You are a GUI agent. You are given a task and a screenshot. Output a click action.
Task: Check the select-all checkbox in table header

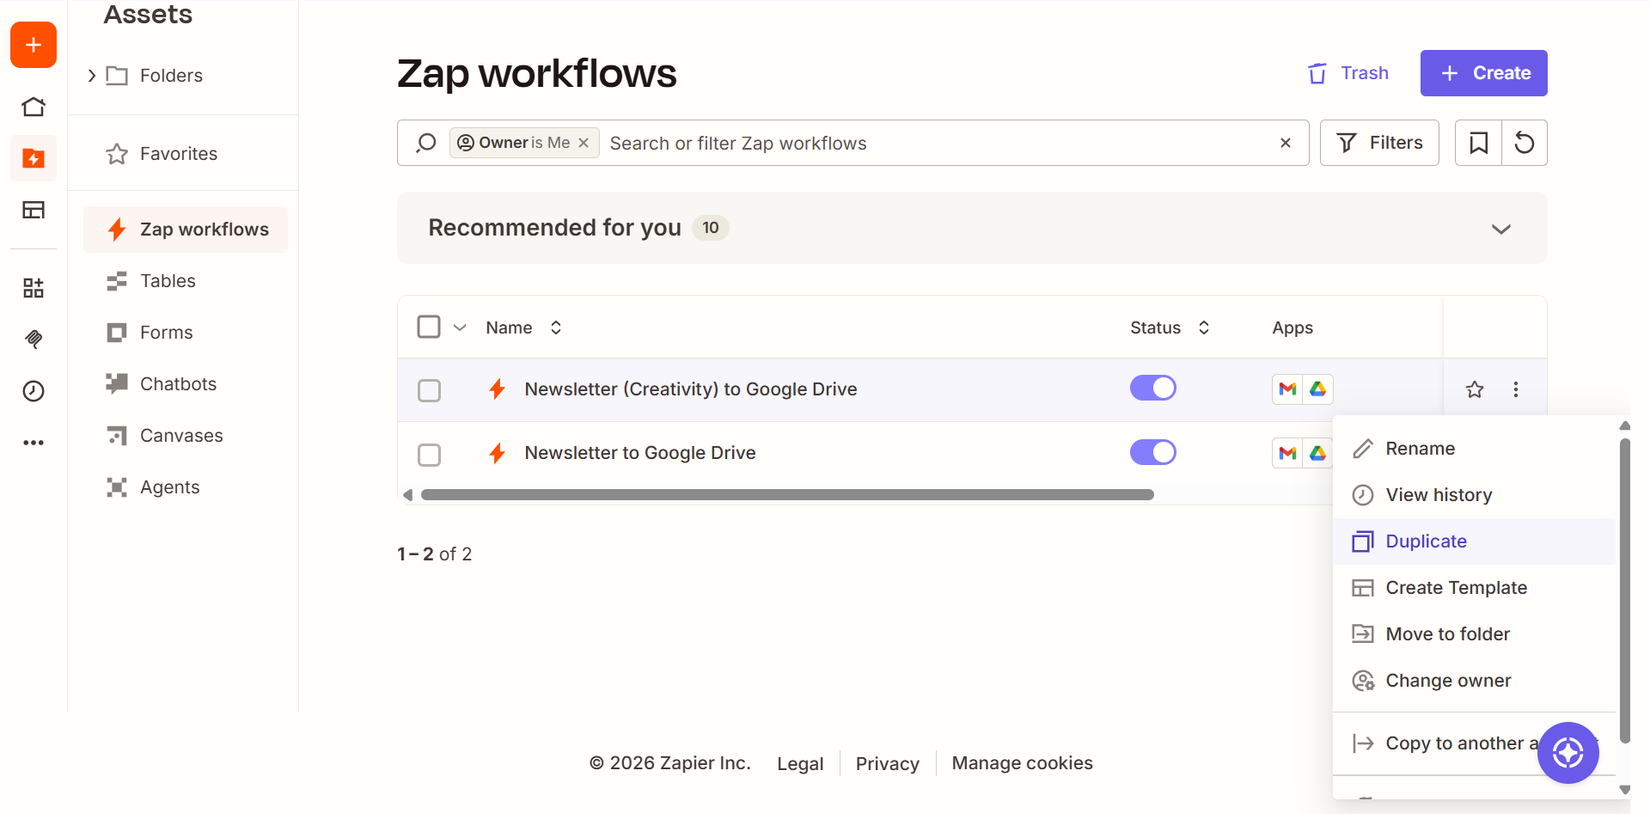click(429, 327)
